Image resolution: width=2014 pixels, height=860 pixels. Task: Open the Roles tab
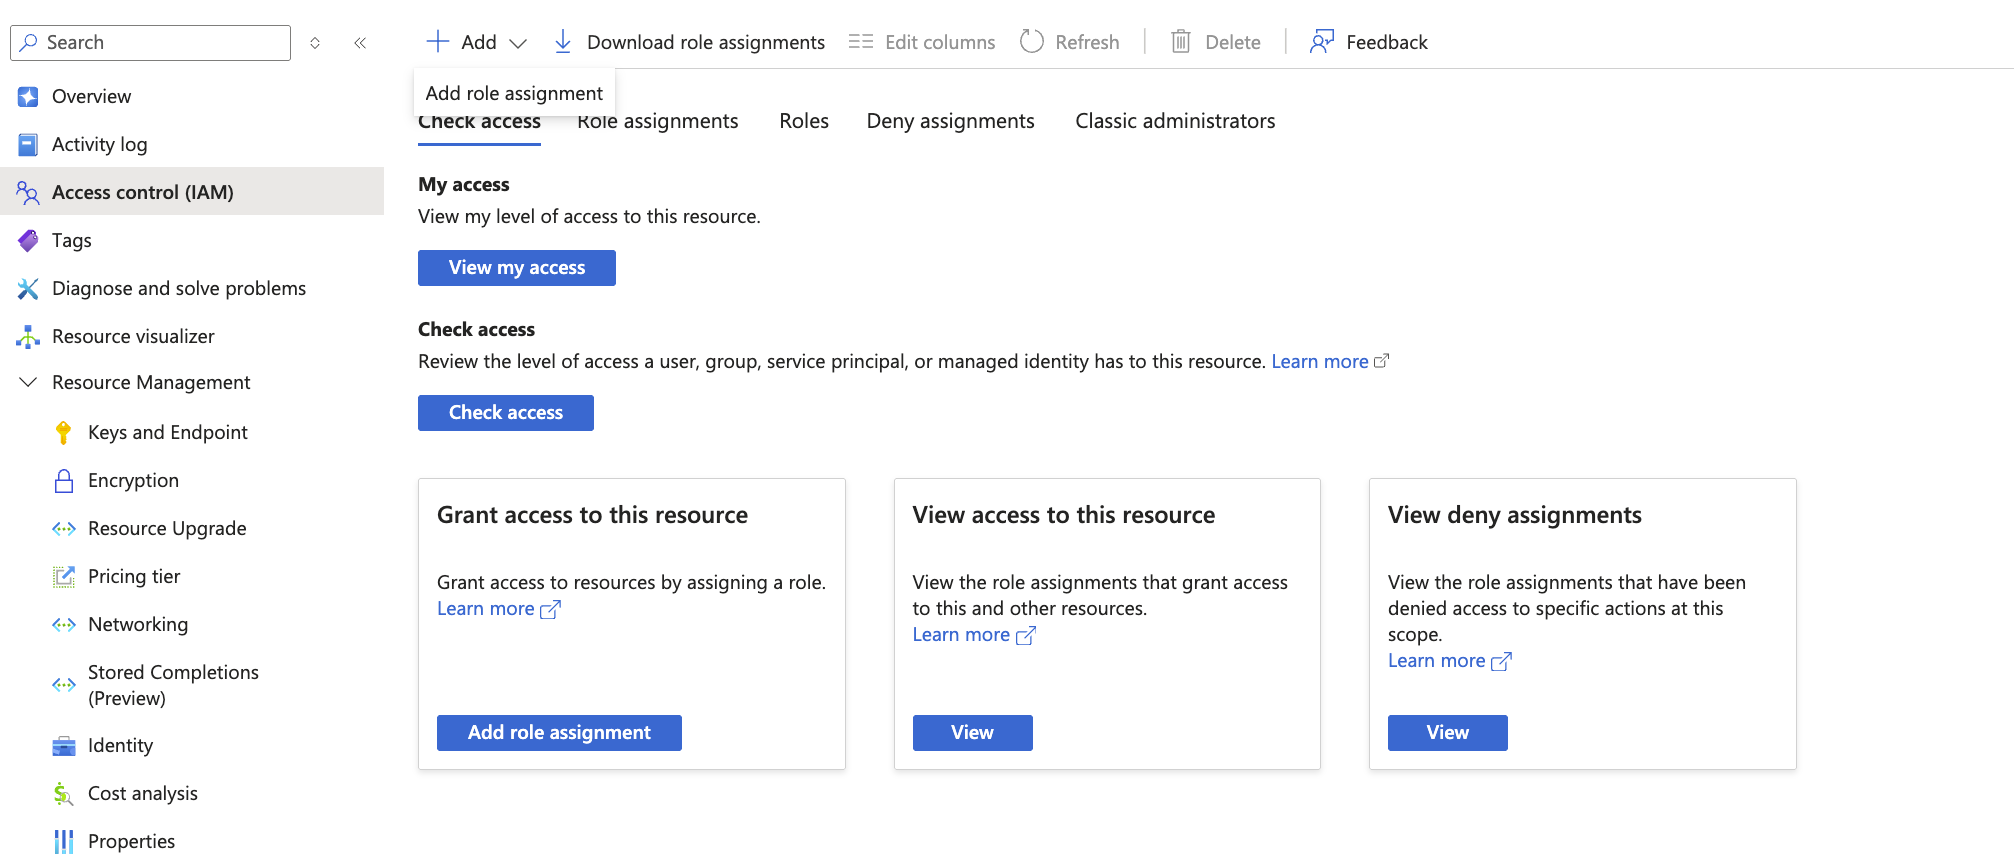[x=804, y=122]
